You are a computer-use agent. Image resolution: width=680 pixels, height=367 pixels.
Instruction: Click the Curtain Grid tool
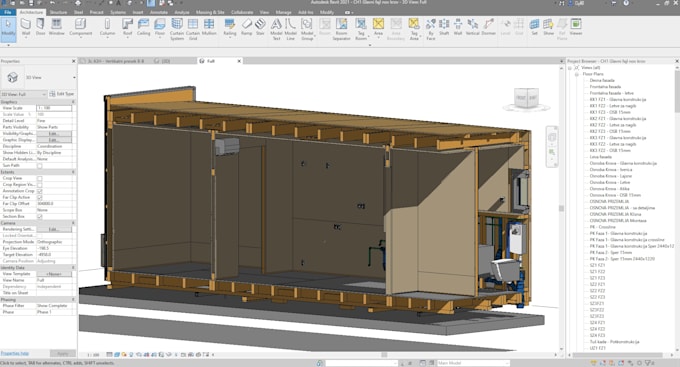(193, 29)
